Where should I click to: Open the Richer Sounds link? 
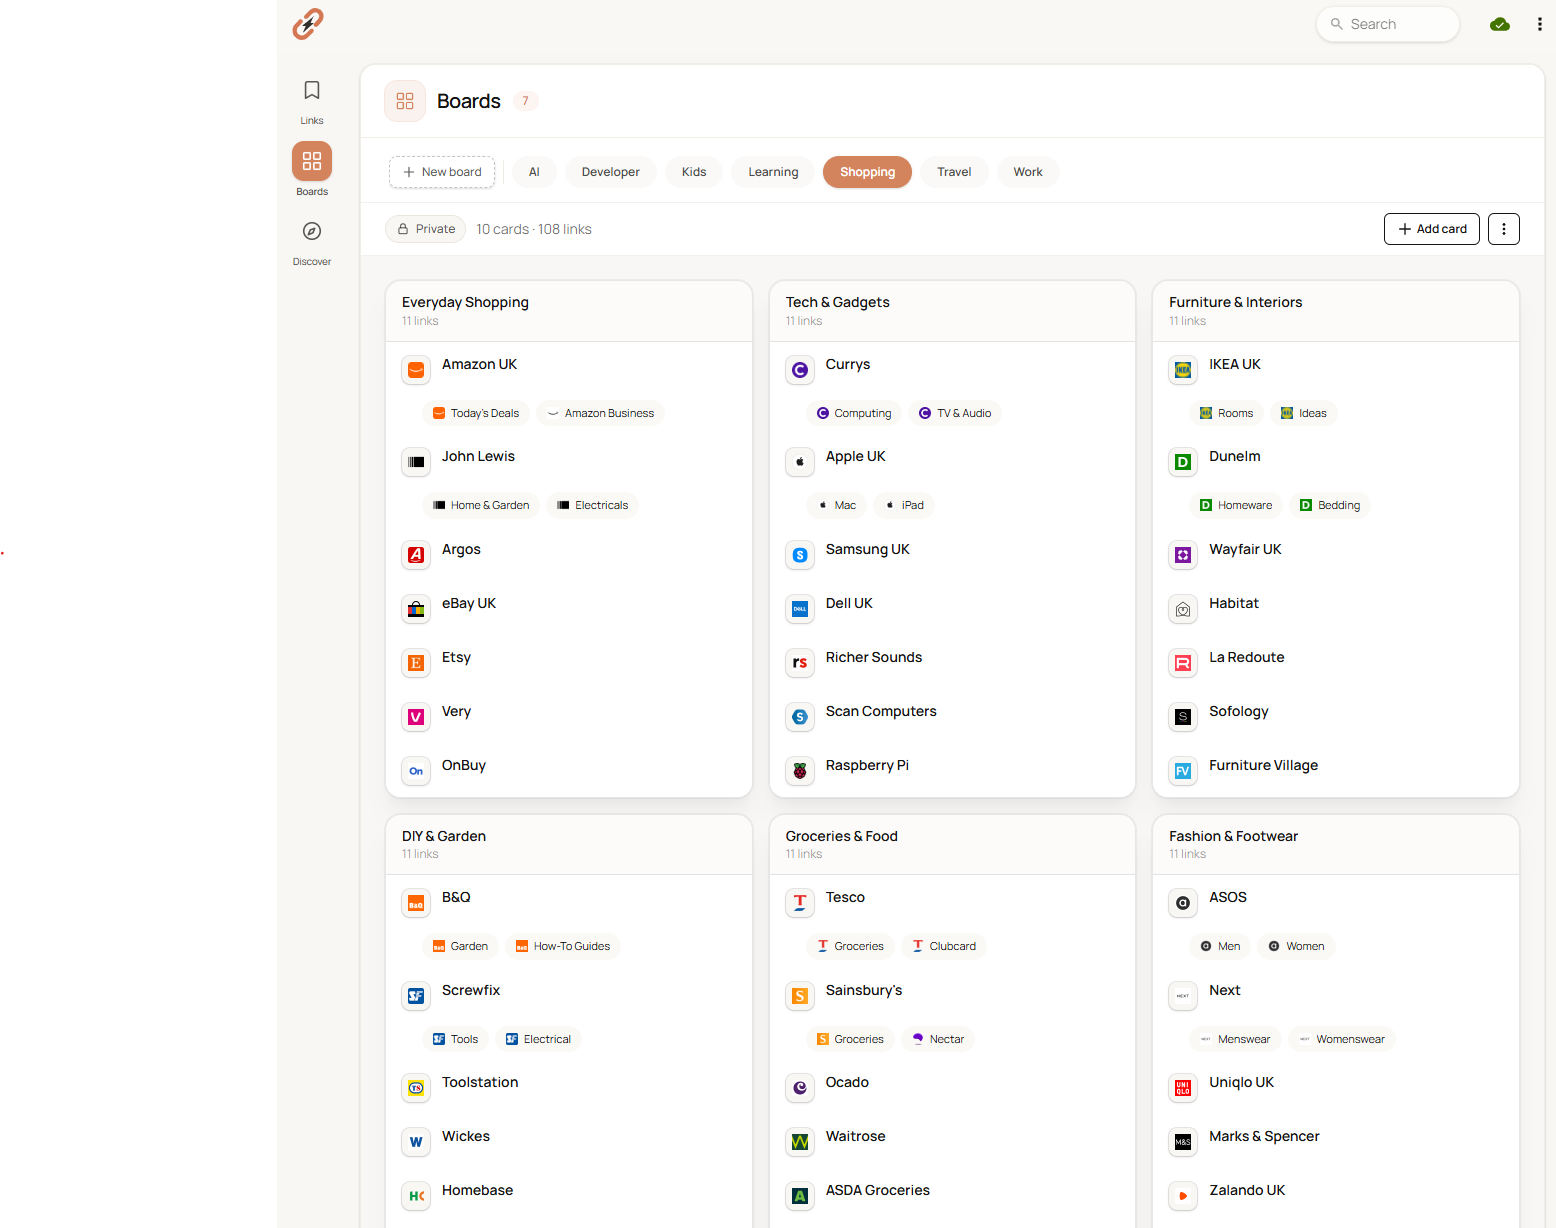tap(874, 658)
